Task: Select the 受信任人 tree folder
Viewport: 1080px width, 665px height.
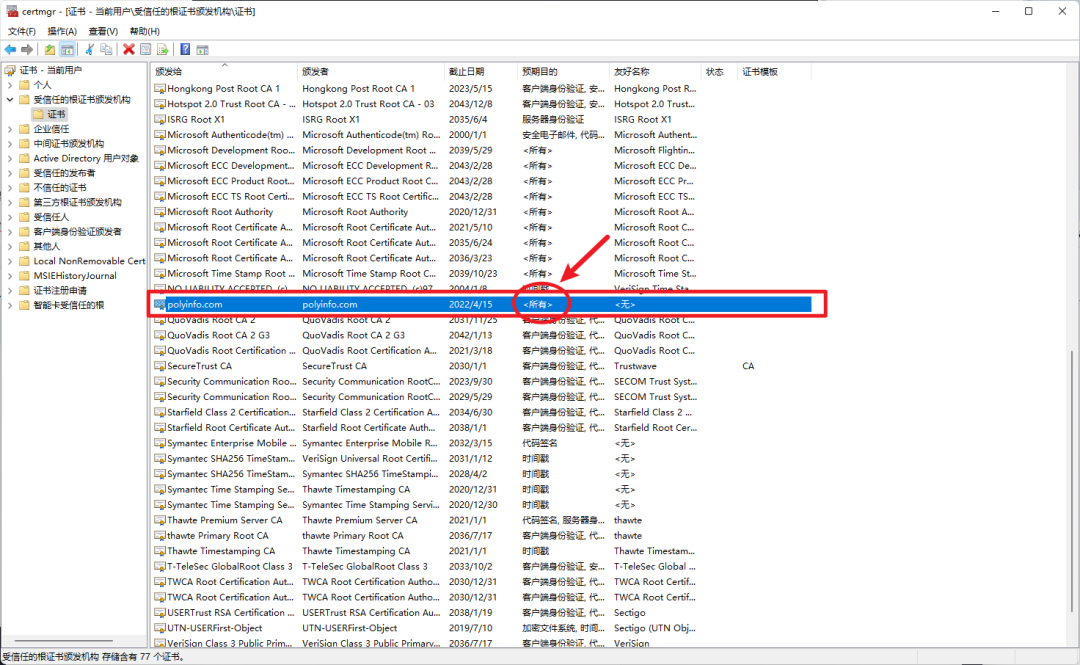Action: pyautogui.click(x=52, y=217)
